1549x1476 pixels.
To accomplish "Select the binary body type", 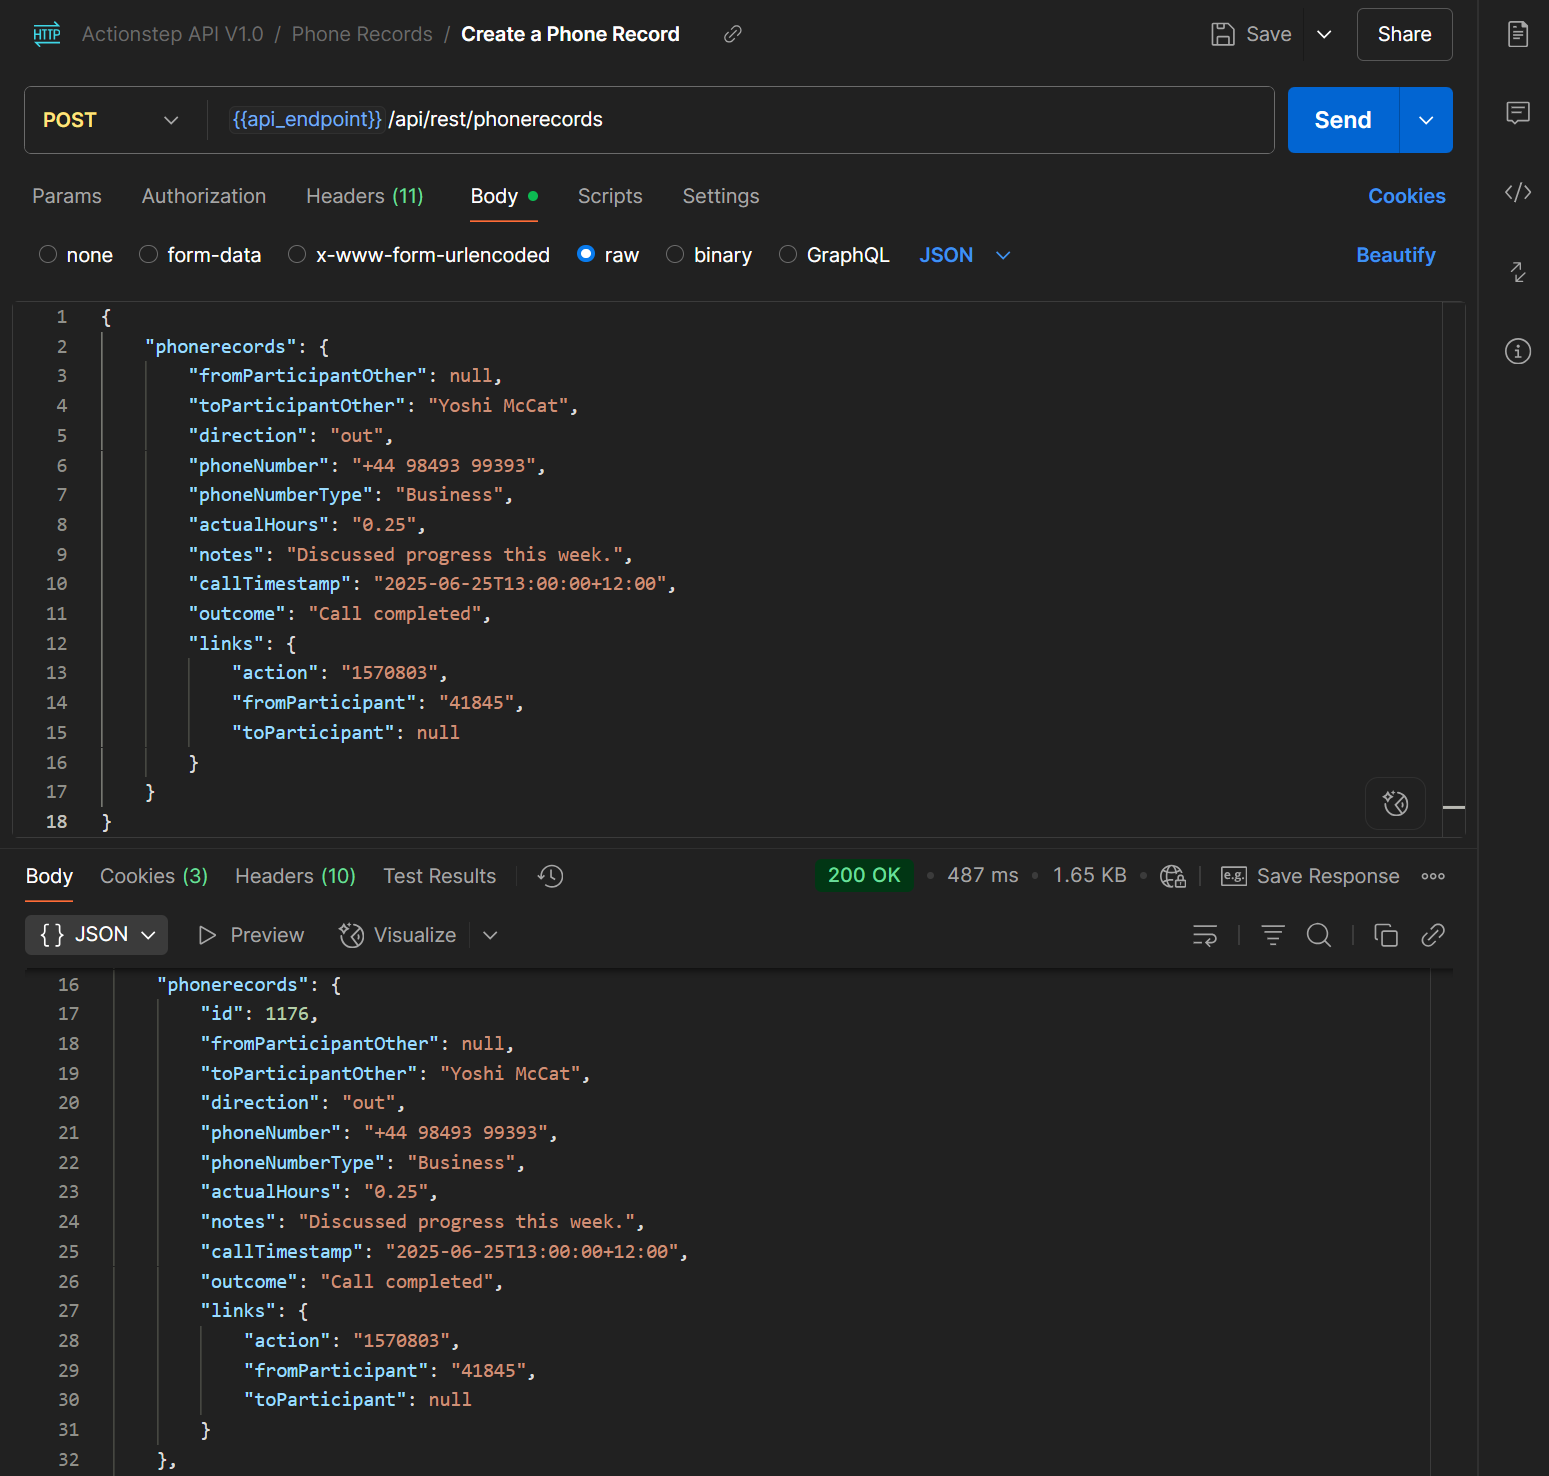I will coord(675,254).
